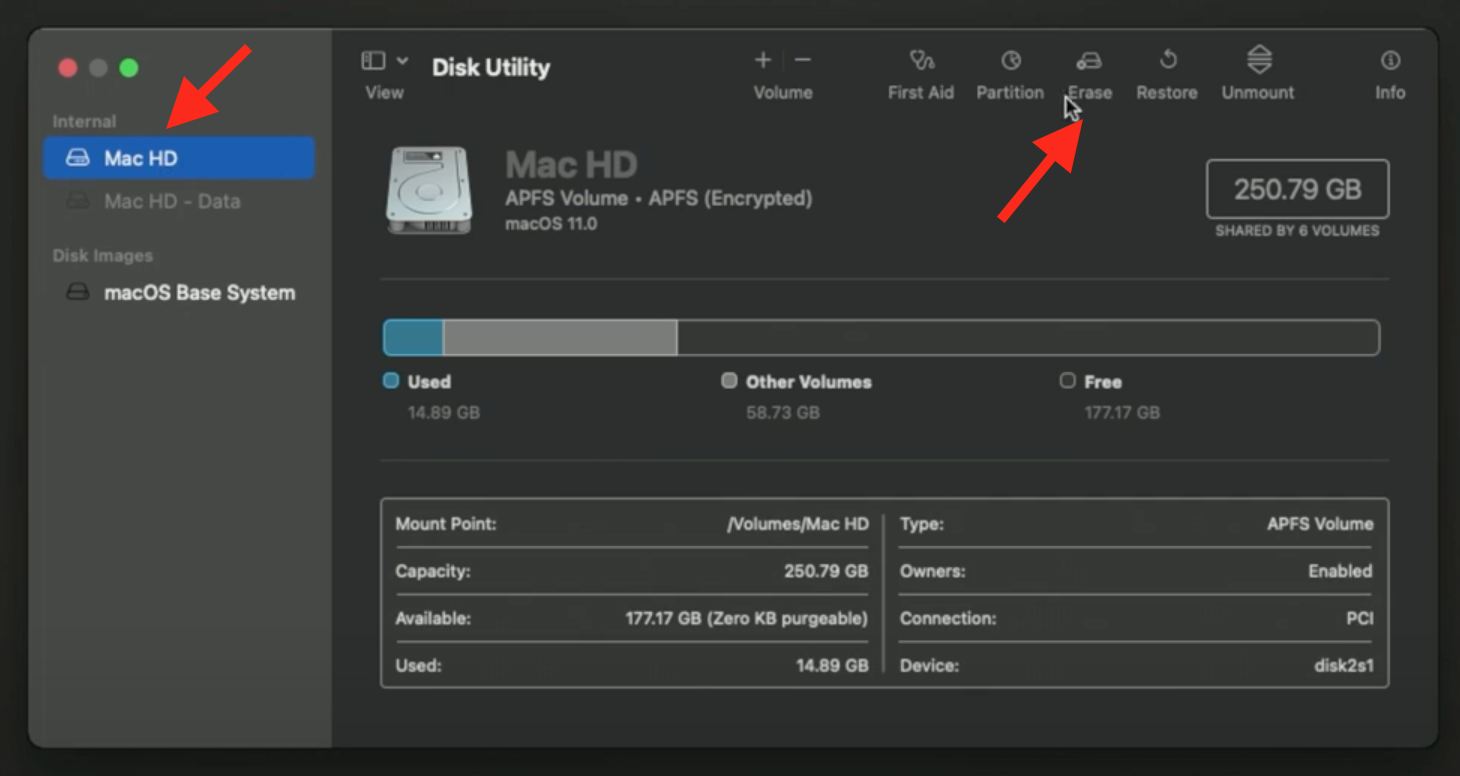Viewport: 1460px width, 776px height.
Task: Click the APFS Volume • APFS (Encrypted) subtitle
Action: 659,198
